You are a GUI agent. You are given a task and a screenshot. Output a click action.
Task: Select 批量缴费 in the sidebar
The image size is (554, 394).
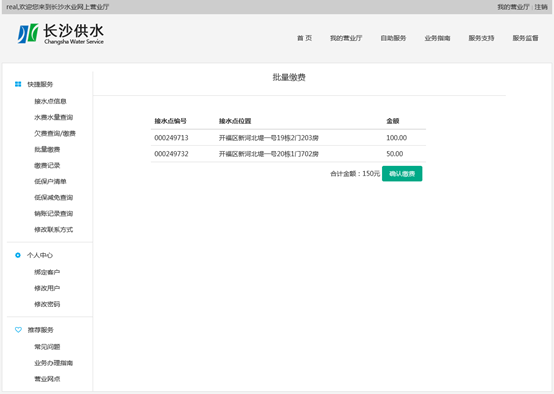click(47, 149)
